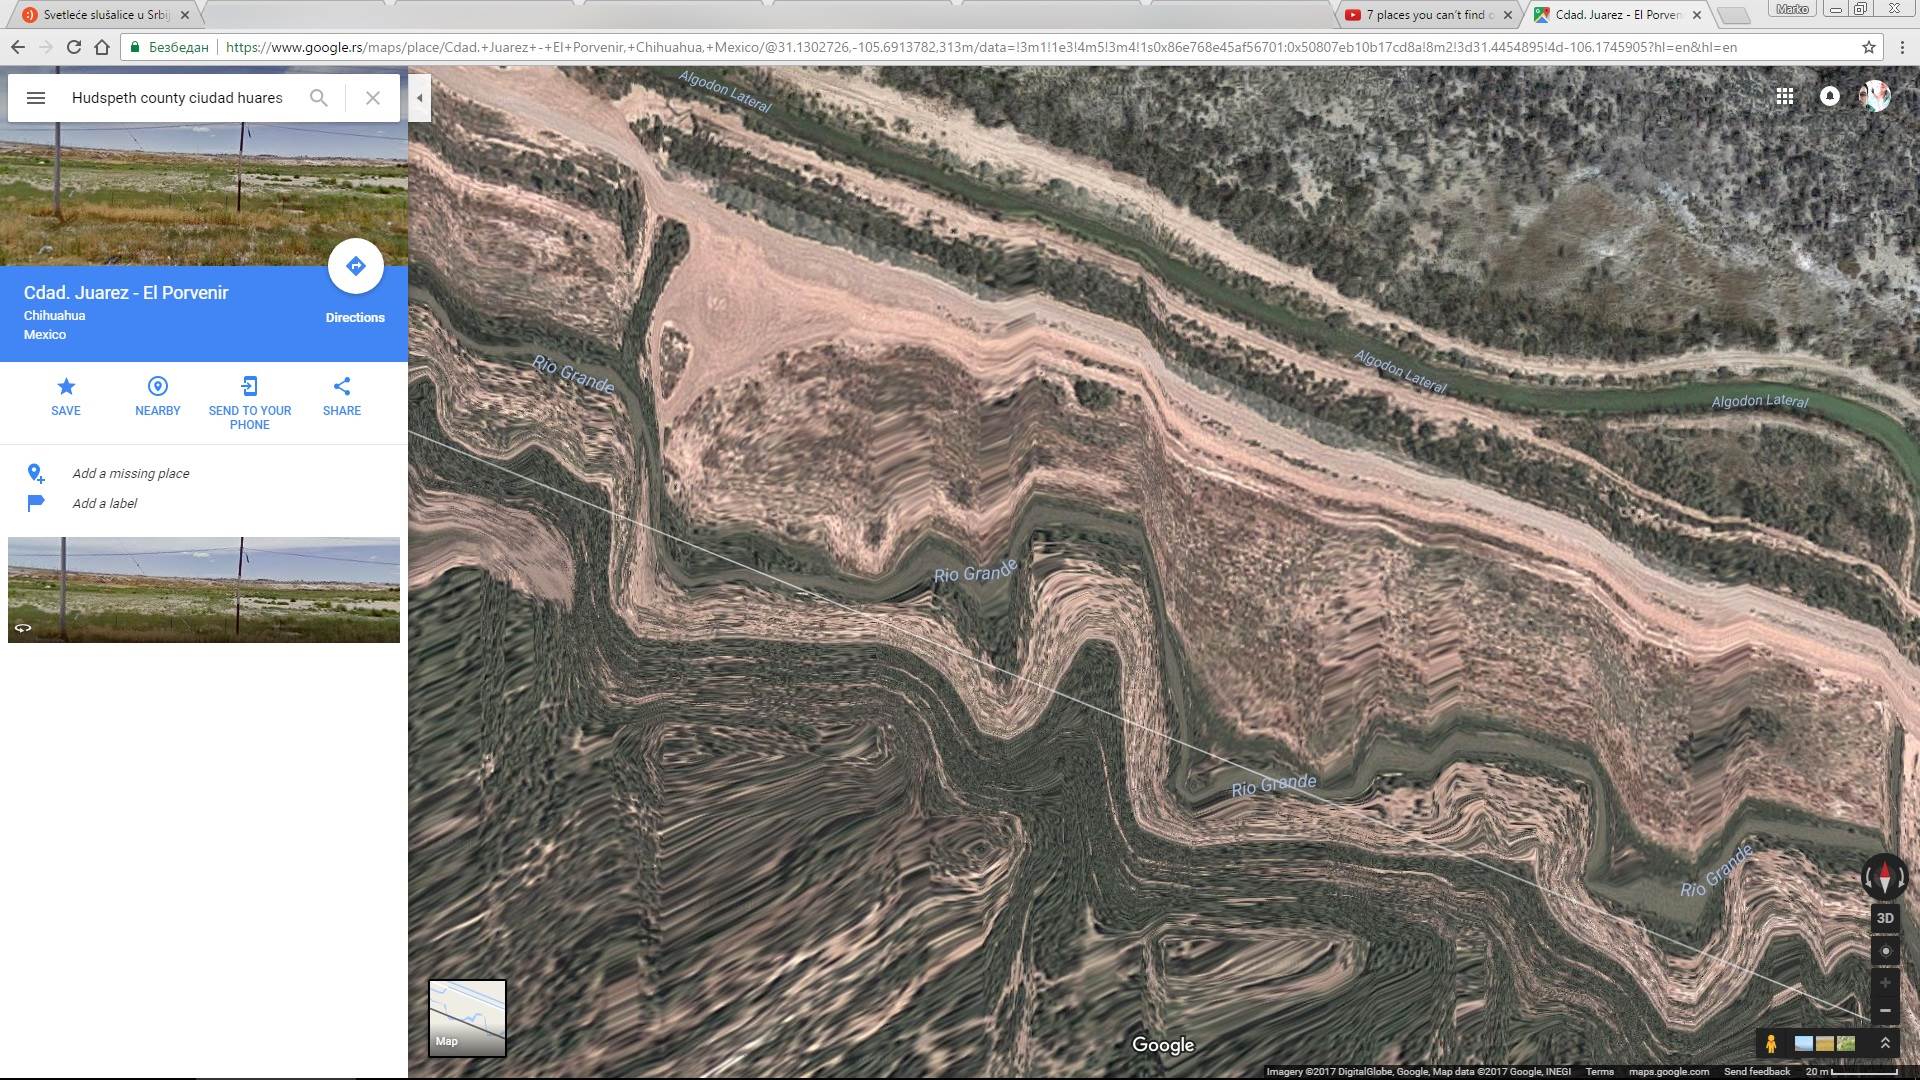The height and width of the screenshot is (1080, 1920).
Task: Clear the search box with X
Action: (372, 98)
